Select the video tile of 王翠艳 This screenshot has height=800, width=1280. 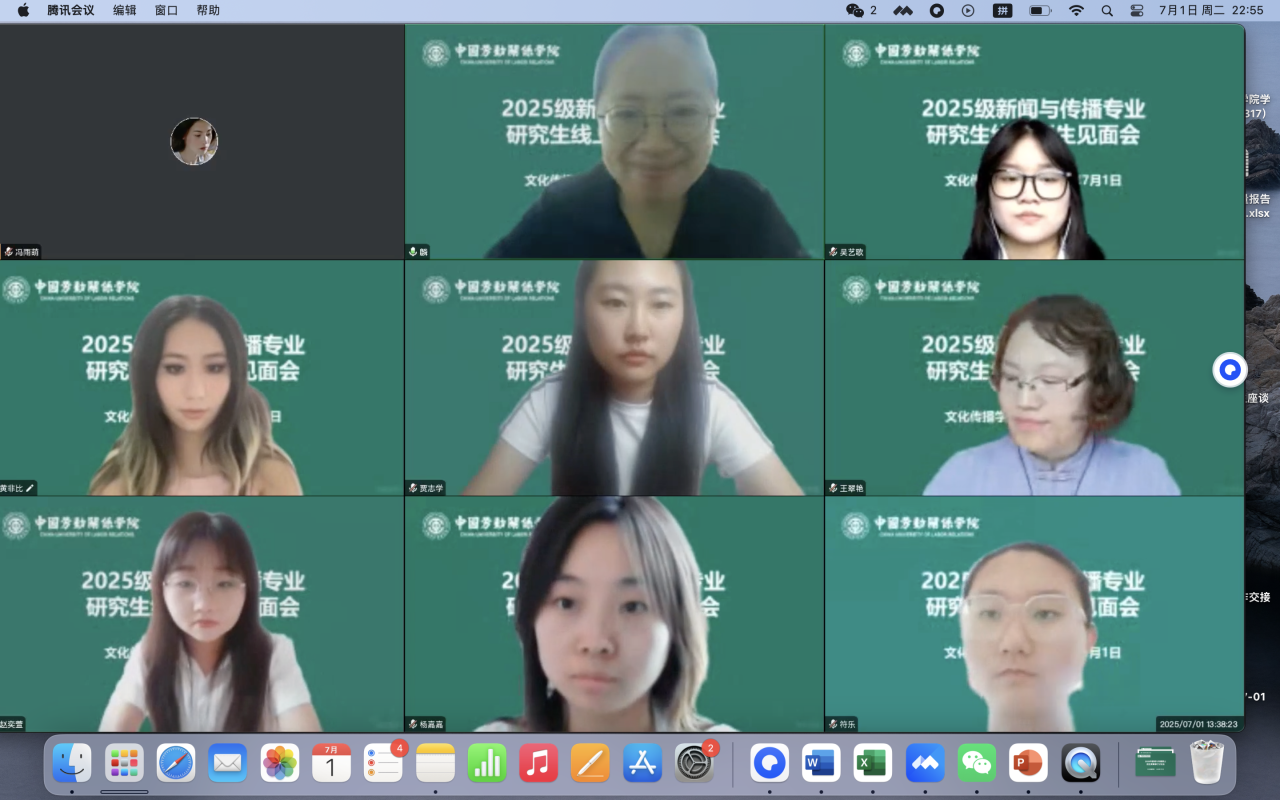tap(1034, 378)
